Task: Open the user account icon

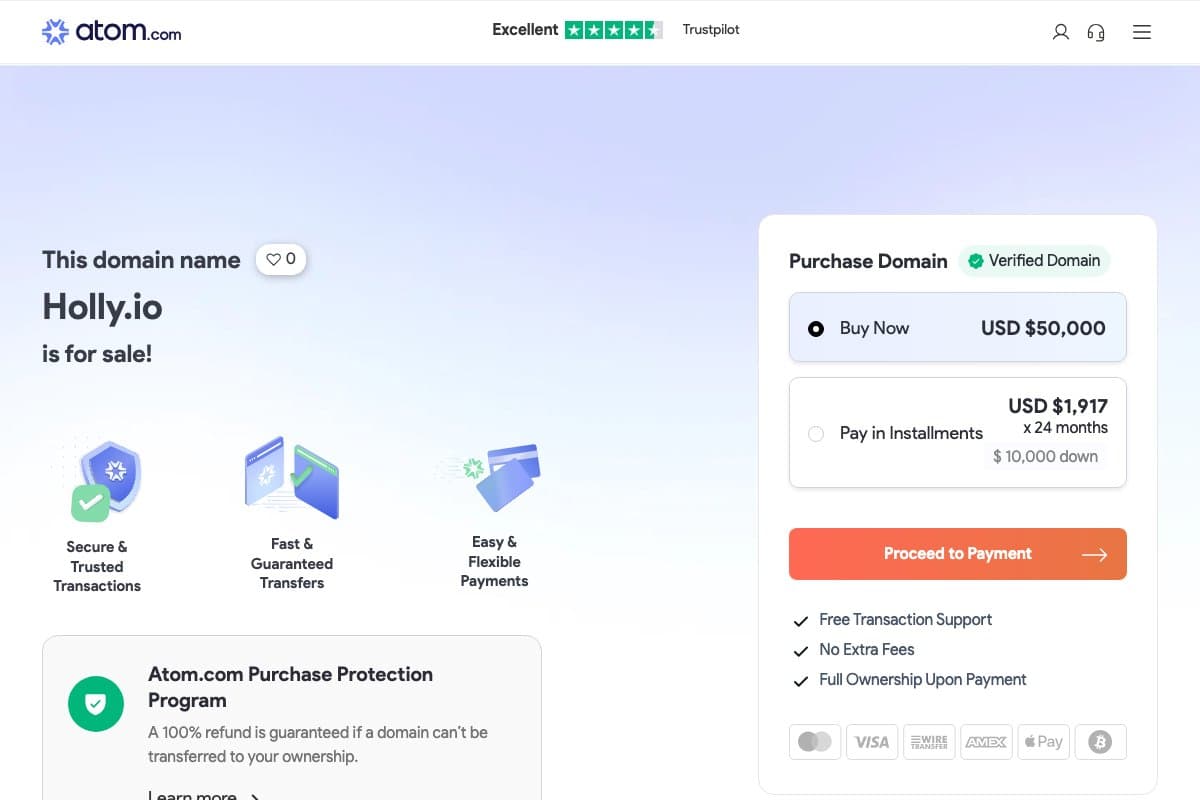Action: coord(1061,32)
